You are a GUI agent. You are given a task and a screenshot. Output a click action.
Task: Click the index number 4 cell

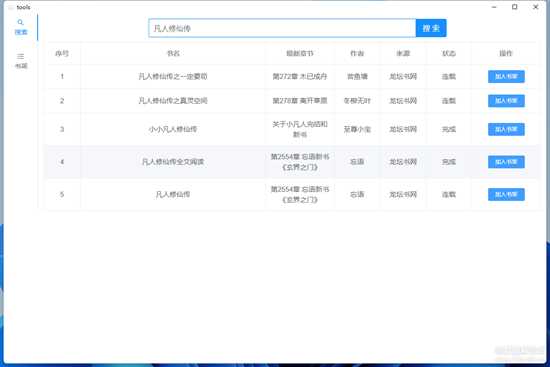(x=62, y=162)
